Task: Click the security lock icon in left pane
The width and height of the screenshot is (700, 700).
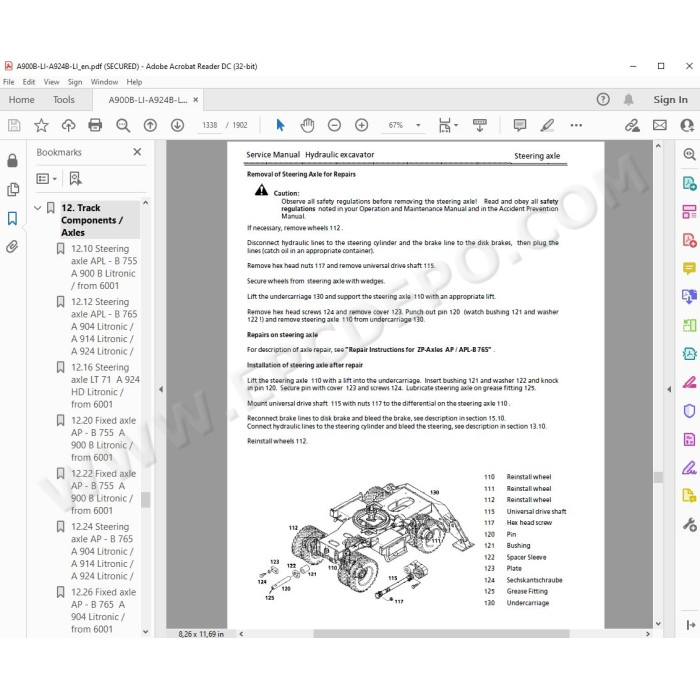Action: 12,160
